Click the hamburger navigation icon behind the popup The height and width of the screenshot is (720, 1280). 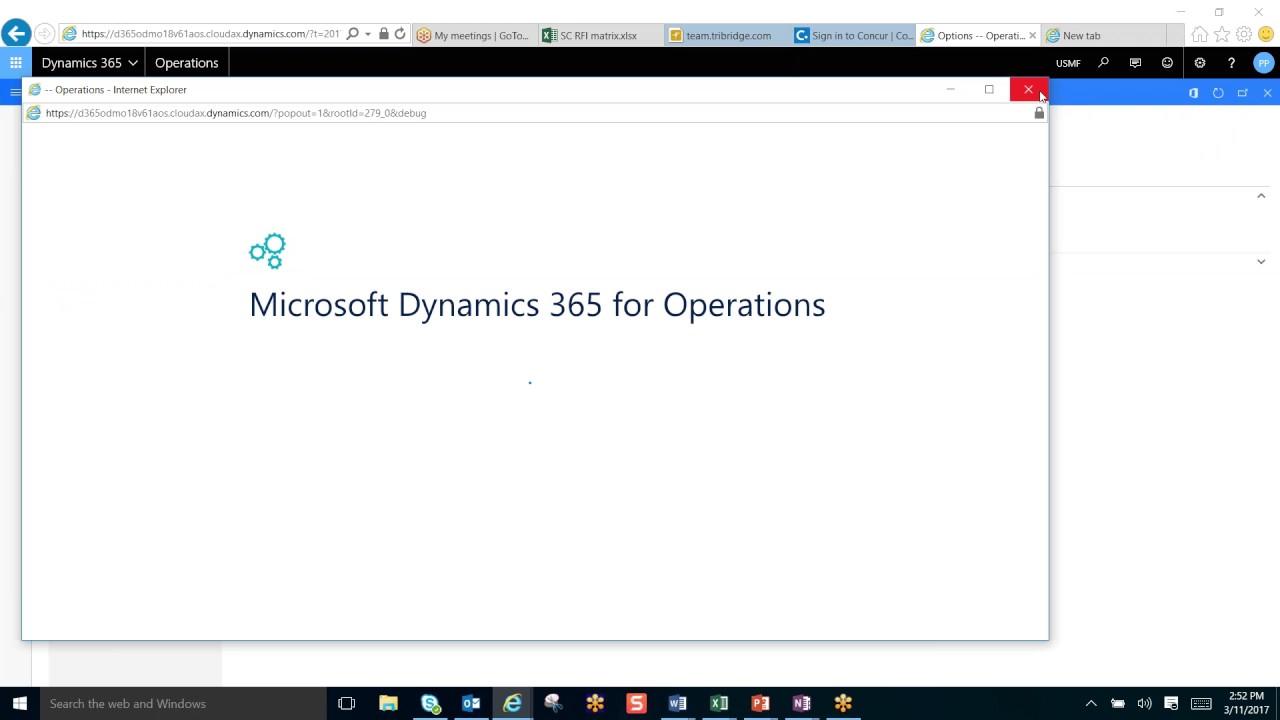14,93
